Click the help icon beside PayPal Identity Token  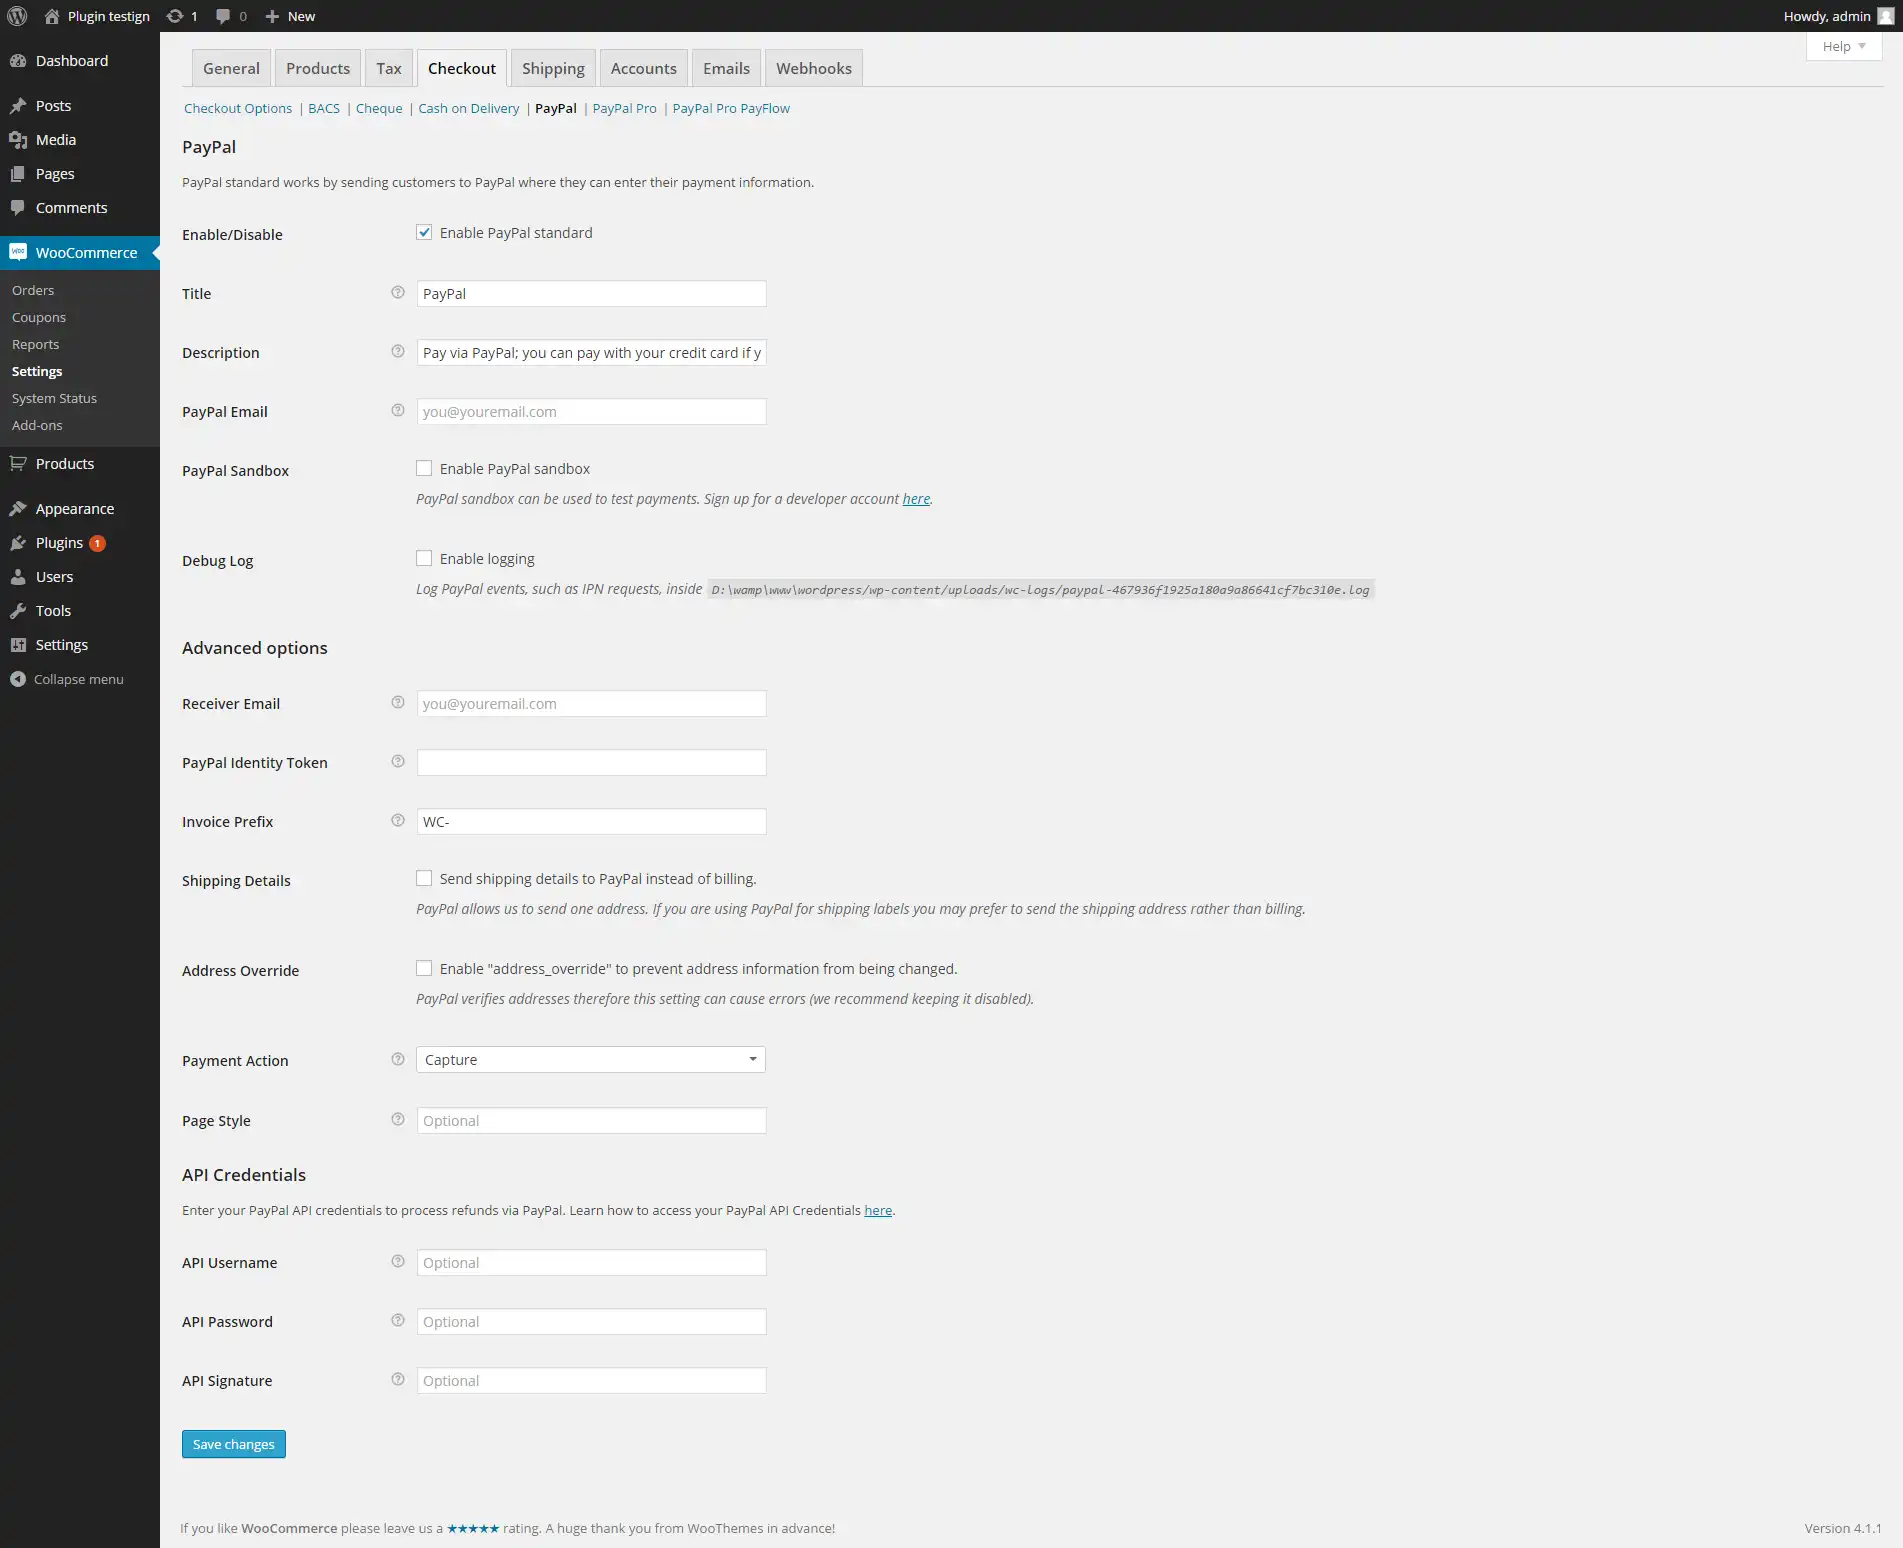coord(398,762)
